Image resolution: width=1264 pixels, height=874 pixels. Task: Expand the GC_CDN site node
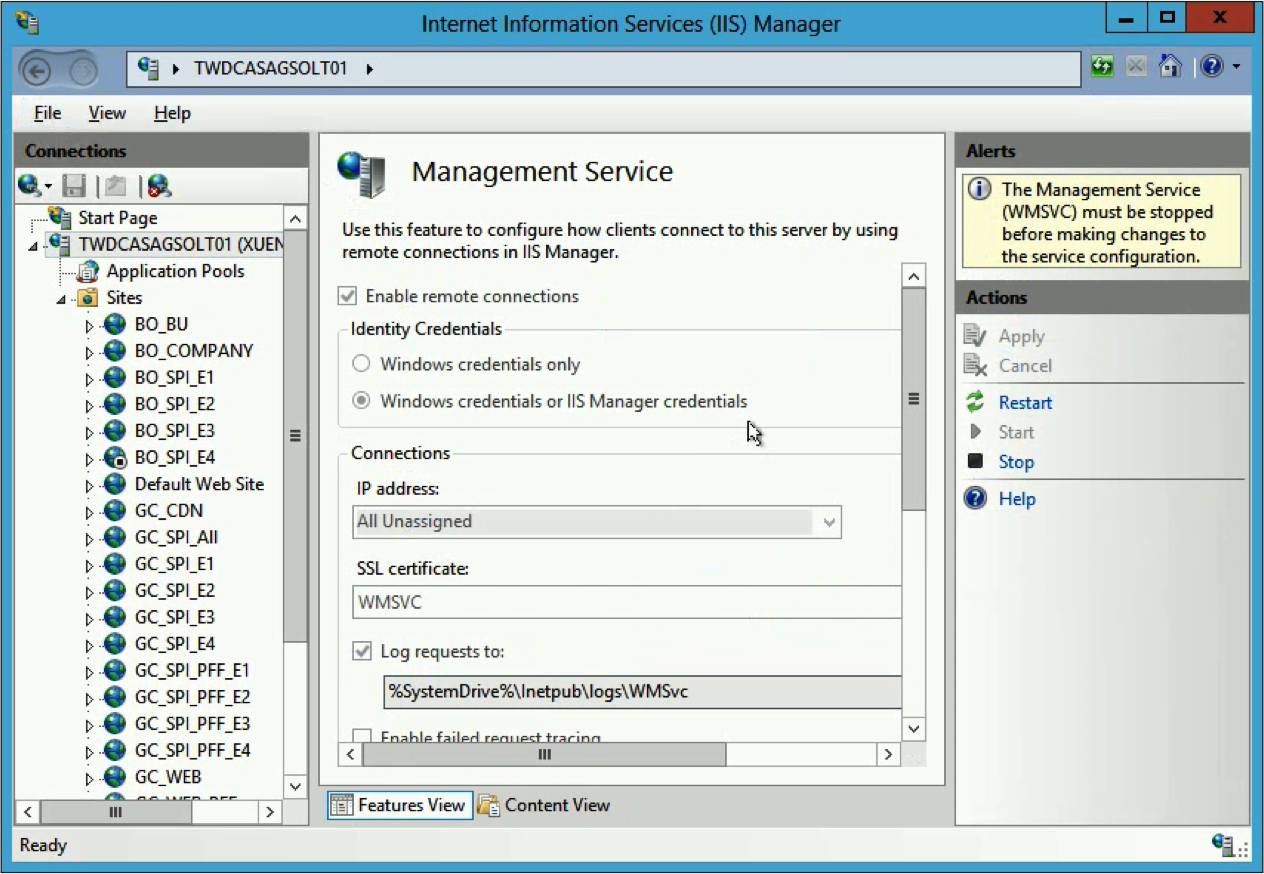[89, 512]
